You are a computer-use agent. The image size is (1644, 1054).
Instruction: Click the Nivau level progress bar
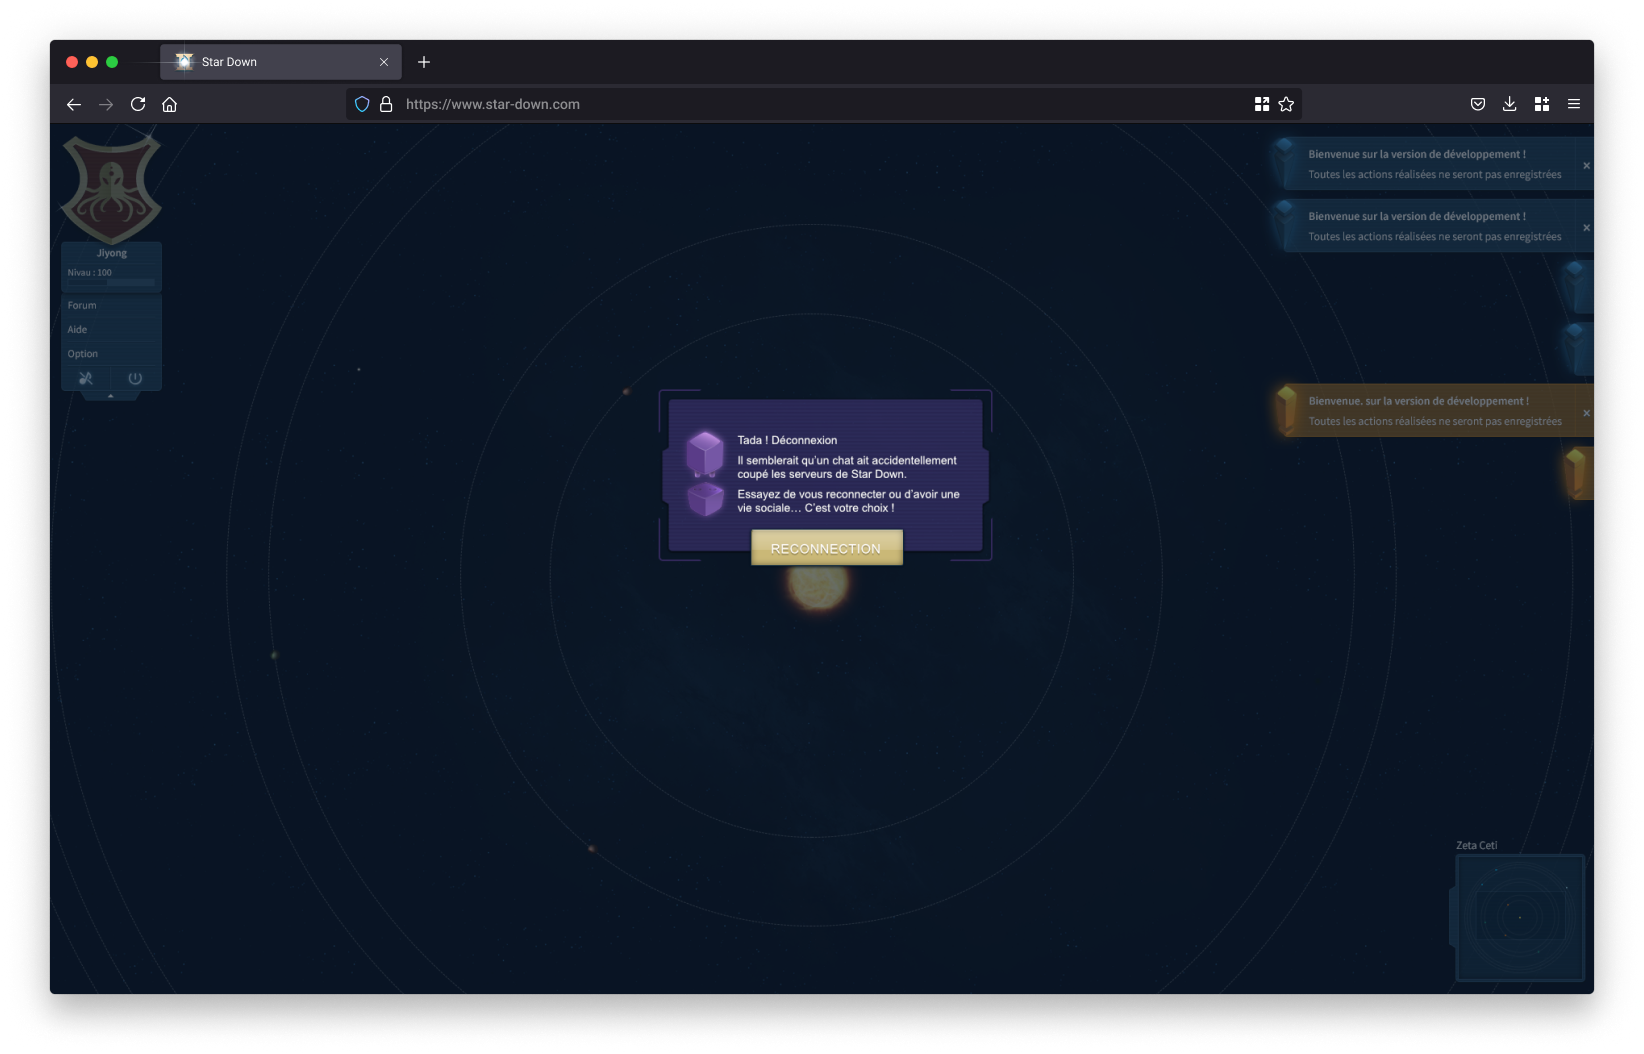coord(130,283)
